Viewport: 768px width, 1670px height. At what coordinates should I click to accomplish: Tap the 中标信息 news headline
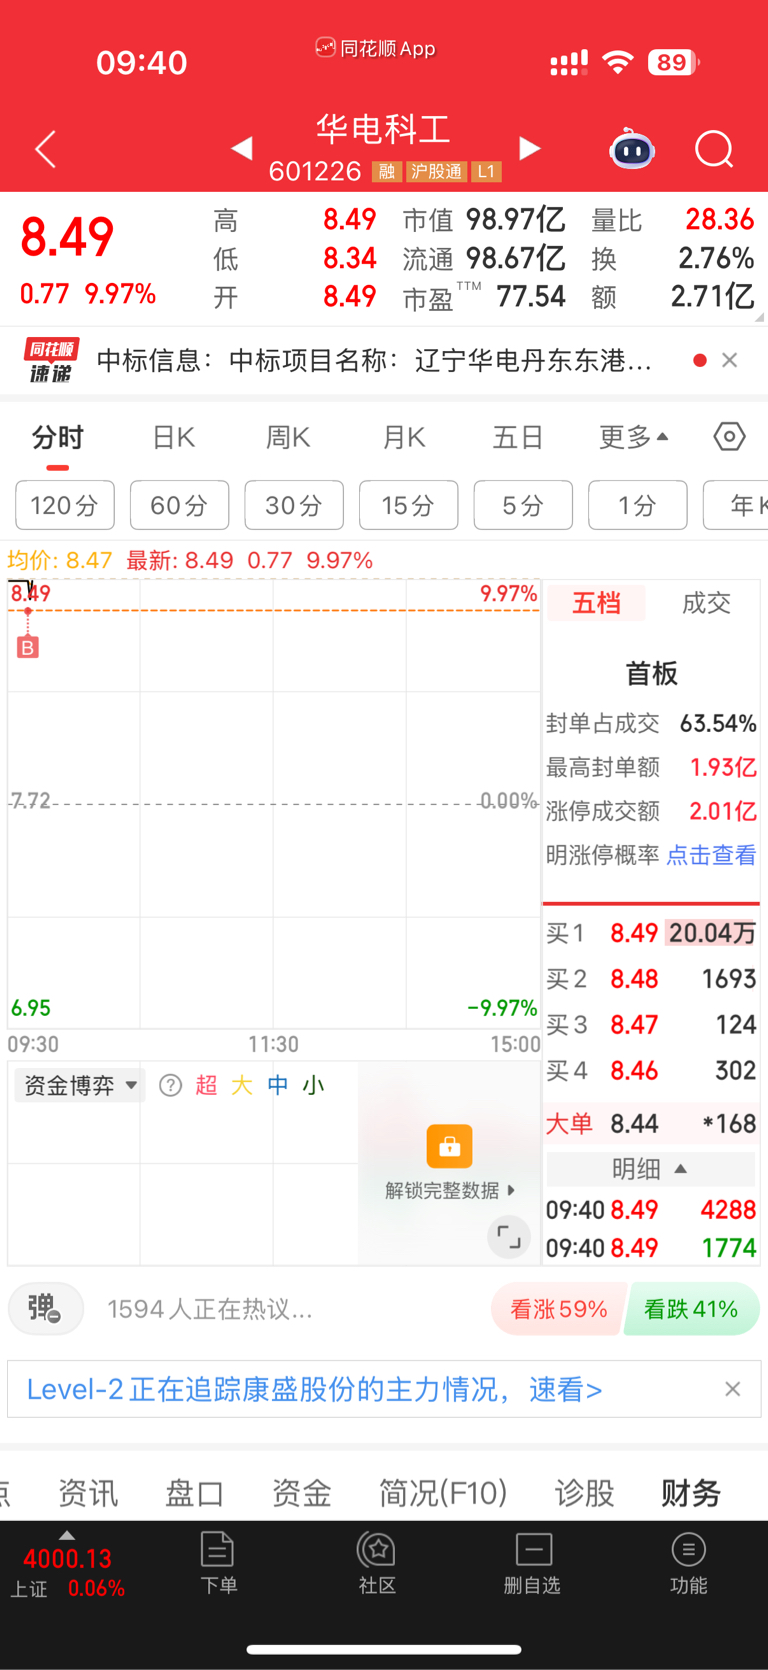pos(374,360)
